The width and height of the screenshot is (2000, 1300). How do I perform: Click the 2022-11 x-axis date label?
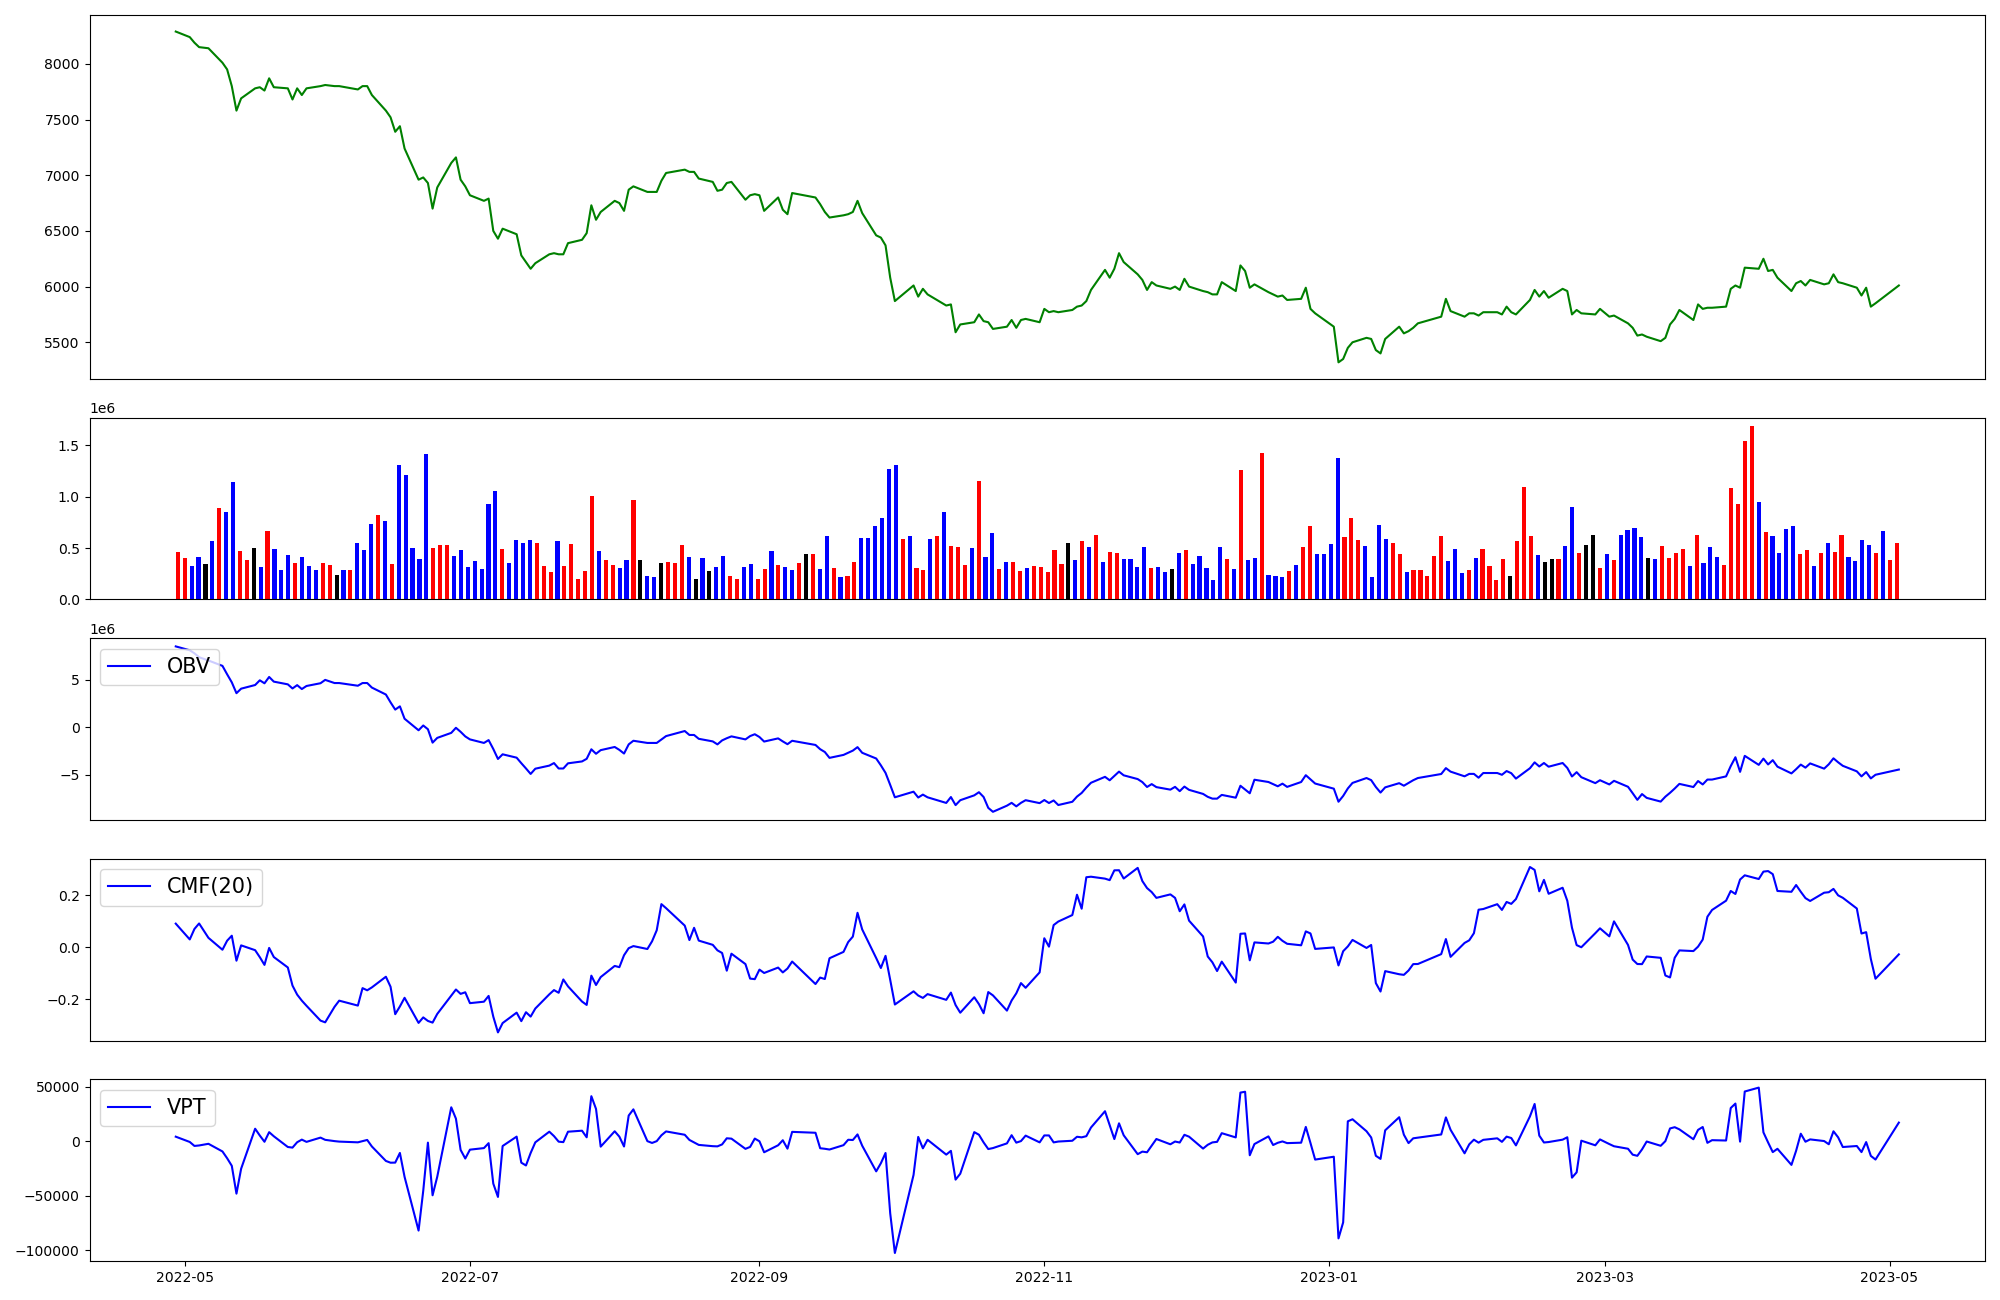(x=1044, y=1277)
